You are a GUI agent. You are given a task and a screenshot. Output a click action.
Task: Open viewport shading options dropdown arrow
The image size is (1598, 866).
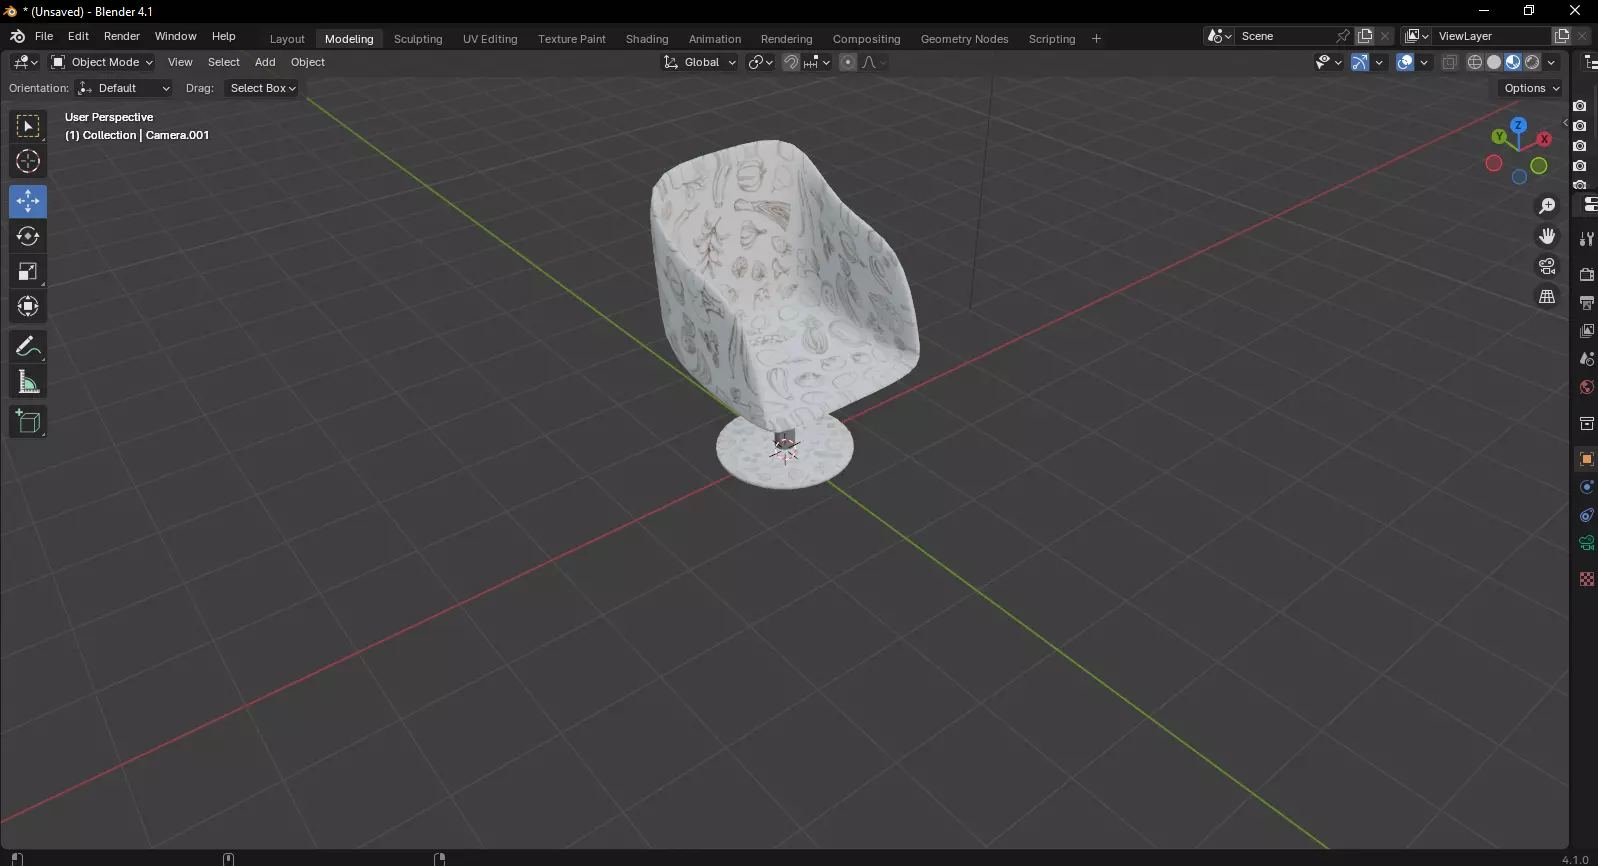pyautogui.click(x=1552, y=62)
